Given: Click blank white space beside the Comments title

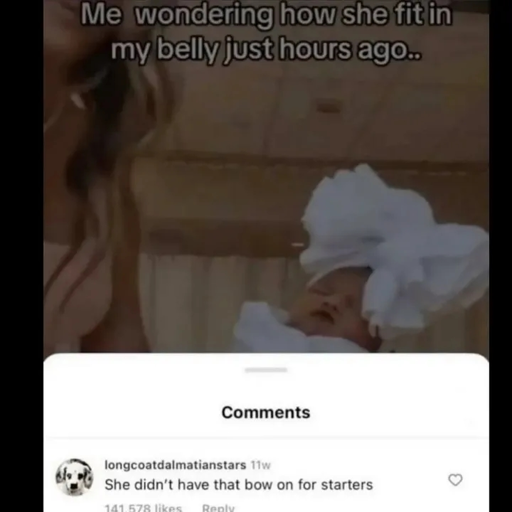Looking at the screenshot, I should tap(383, 412).
